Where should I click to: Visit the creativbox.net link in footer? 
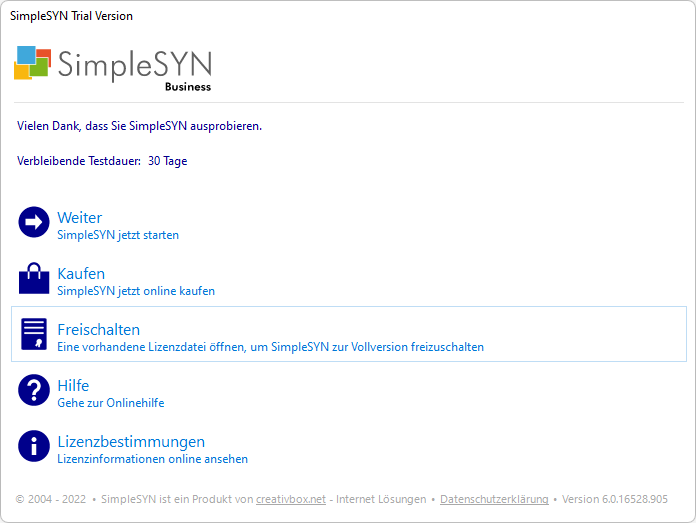coord(291,499)
